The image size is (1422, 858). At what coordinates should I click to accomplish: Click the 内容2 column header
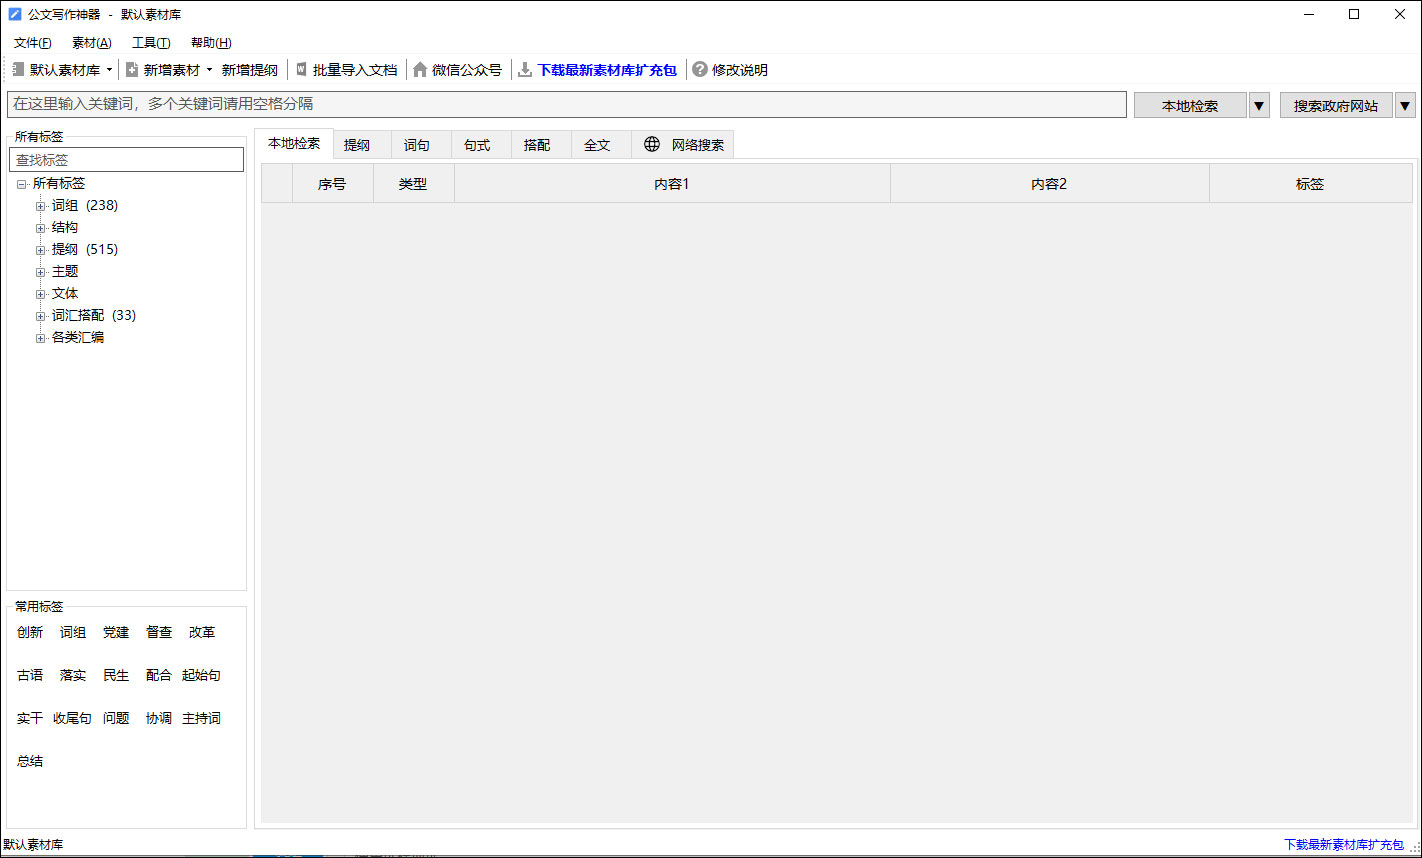[x=1050, y=184]
